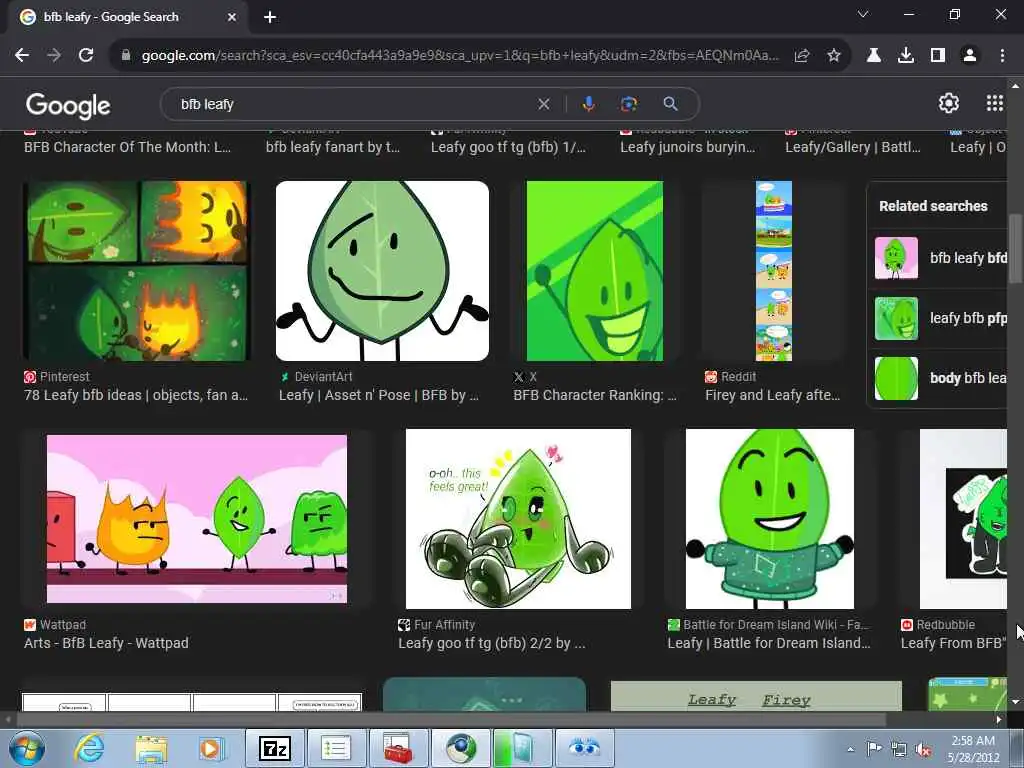Image resolution: width=1024 pixels, height=768 pixels.
Task: Open 'Leafy | Battle for Dream Island' link
Action: (769, 643)
